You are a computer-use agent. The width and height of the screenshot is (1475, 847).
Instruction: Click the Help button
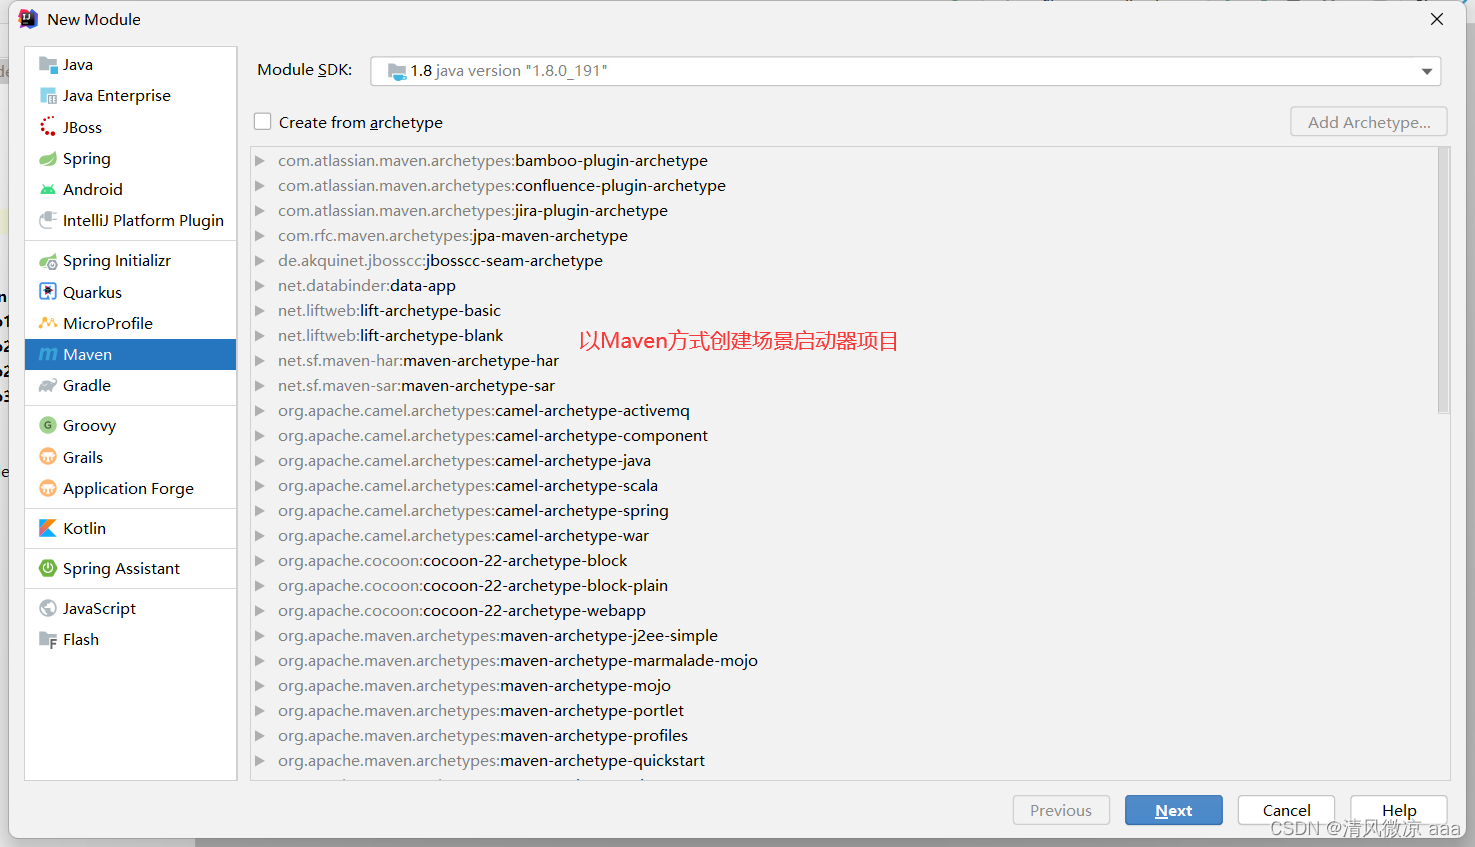pyautogui.click(x=1399, y=810)
